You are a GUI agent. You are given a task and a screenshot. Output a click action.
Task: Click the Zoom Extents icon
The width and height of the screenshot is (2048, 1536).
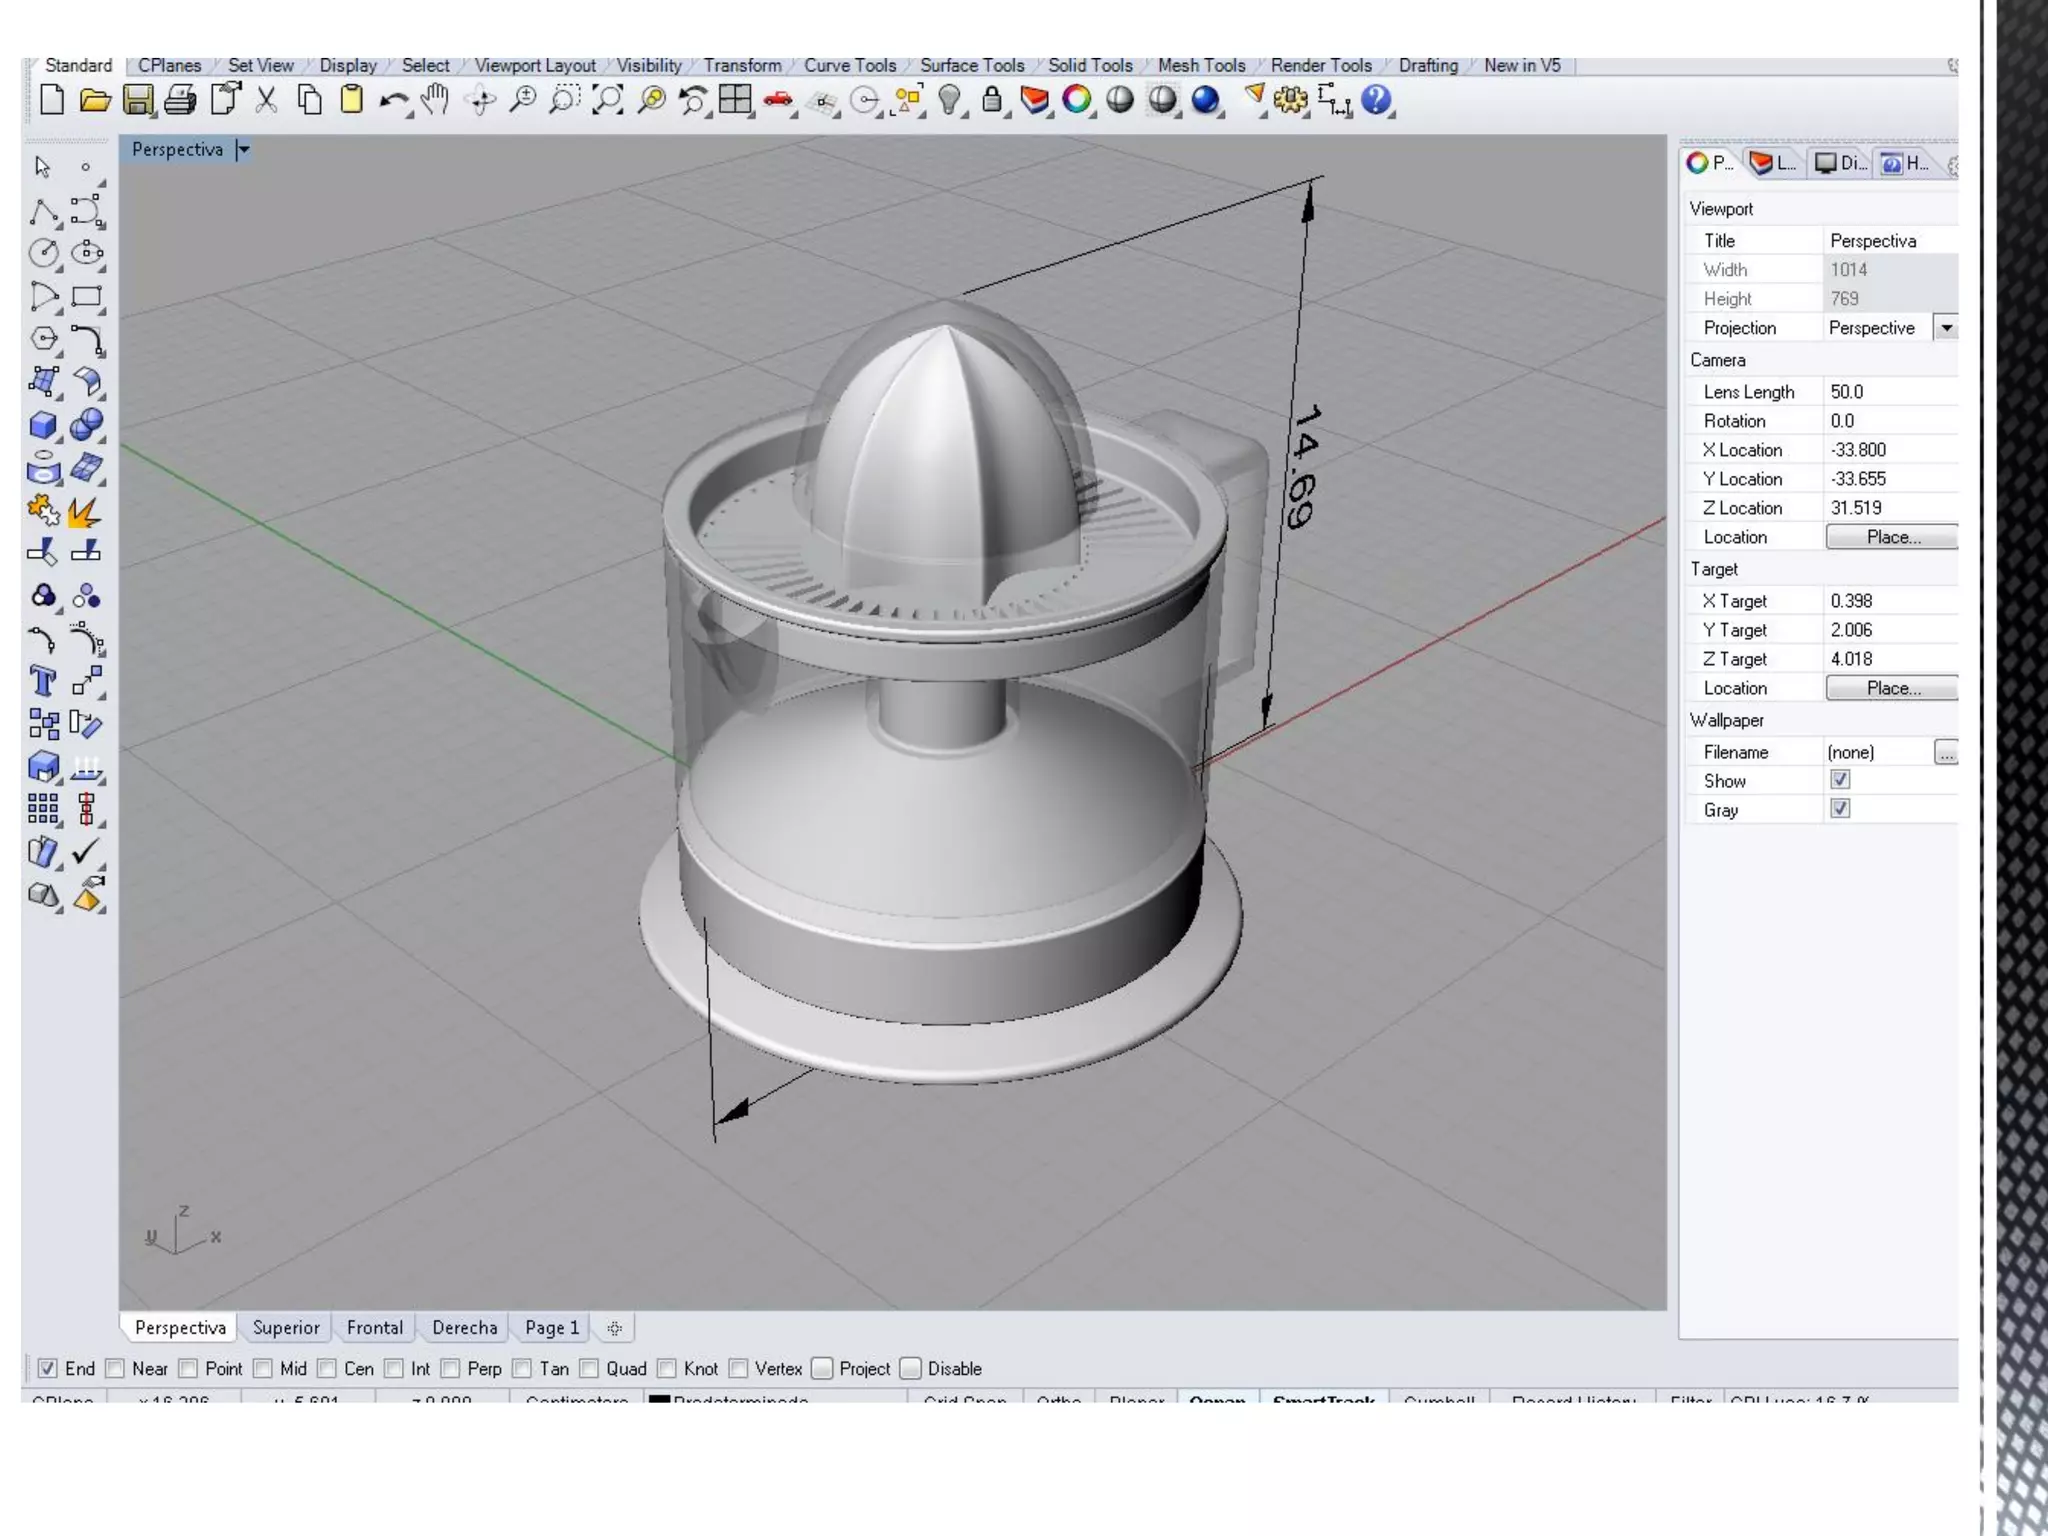[607, 100]
